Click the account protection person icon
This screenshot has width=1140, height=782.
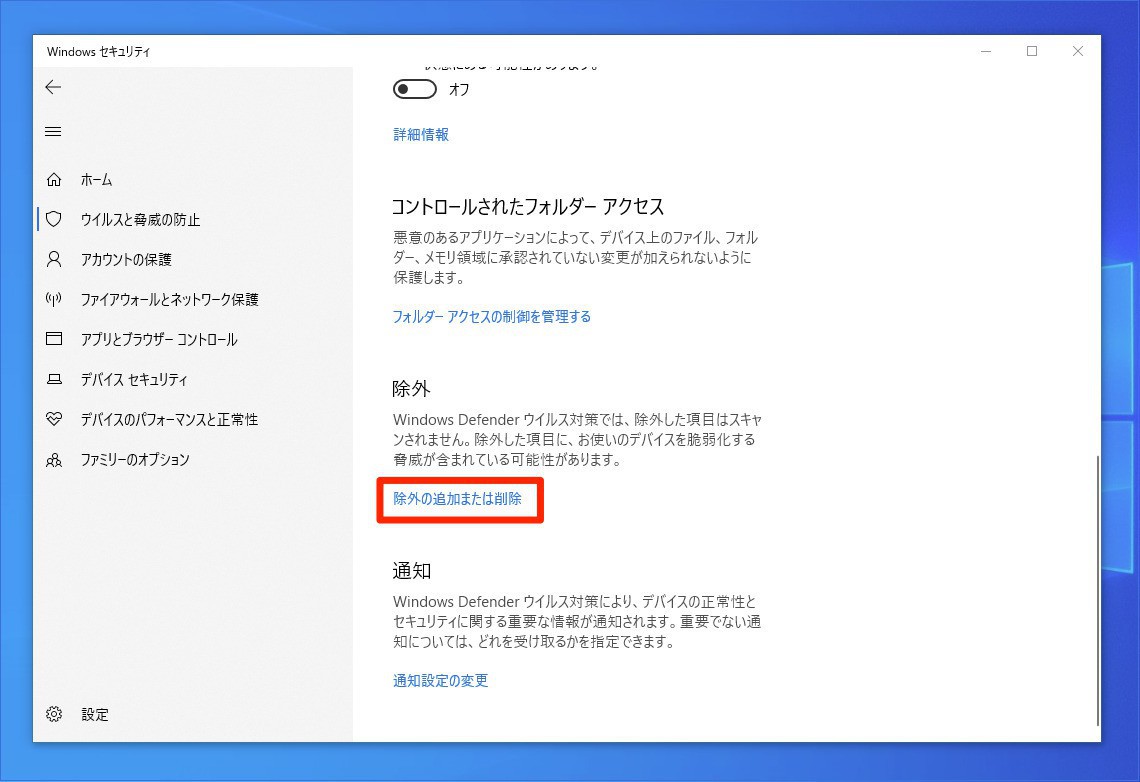pyautogui.click(x=54, y=259)
